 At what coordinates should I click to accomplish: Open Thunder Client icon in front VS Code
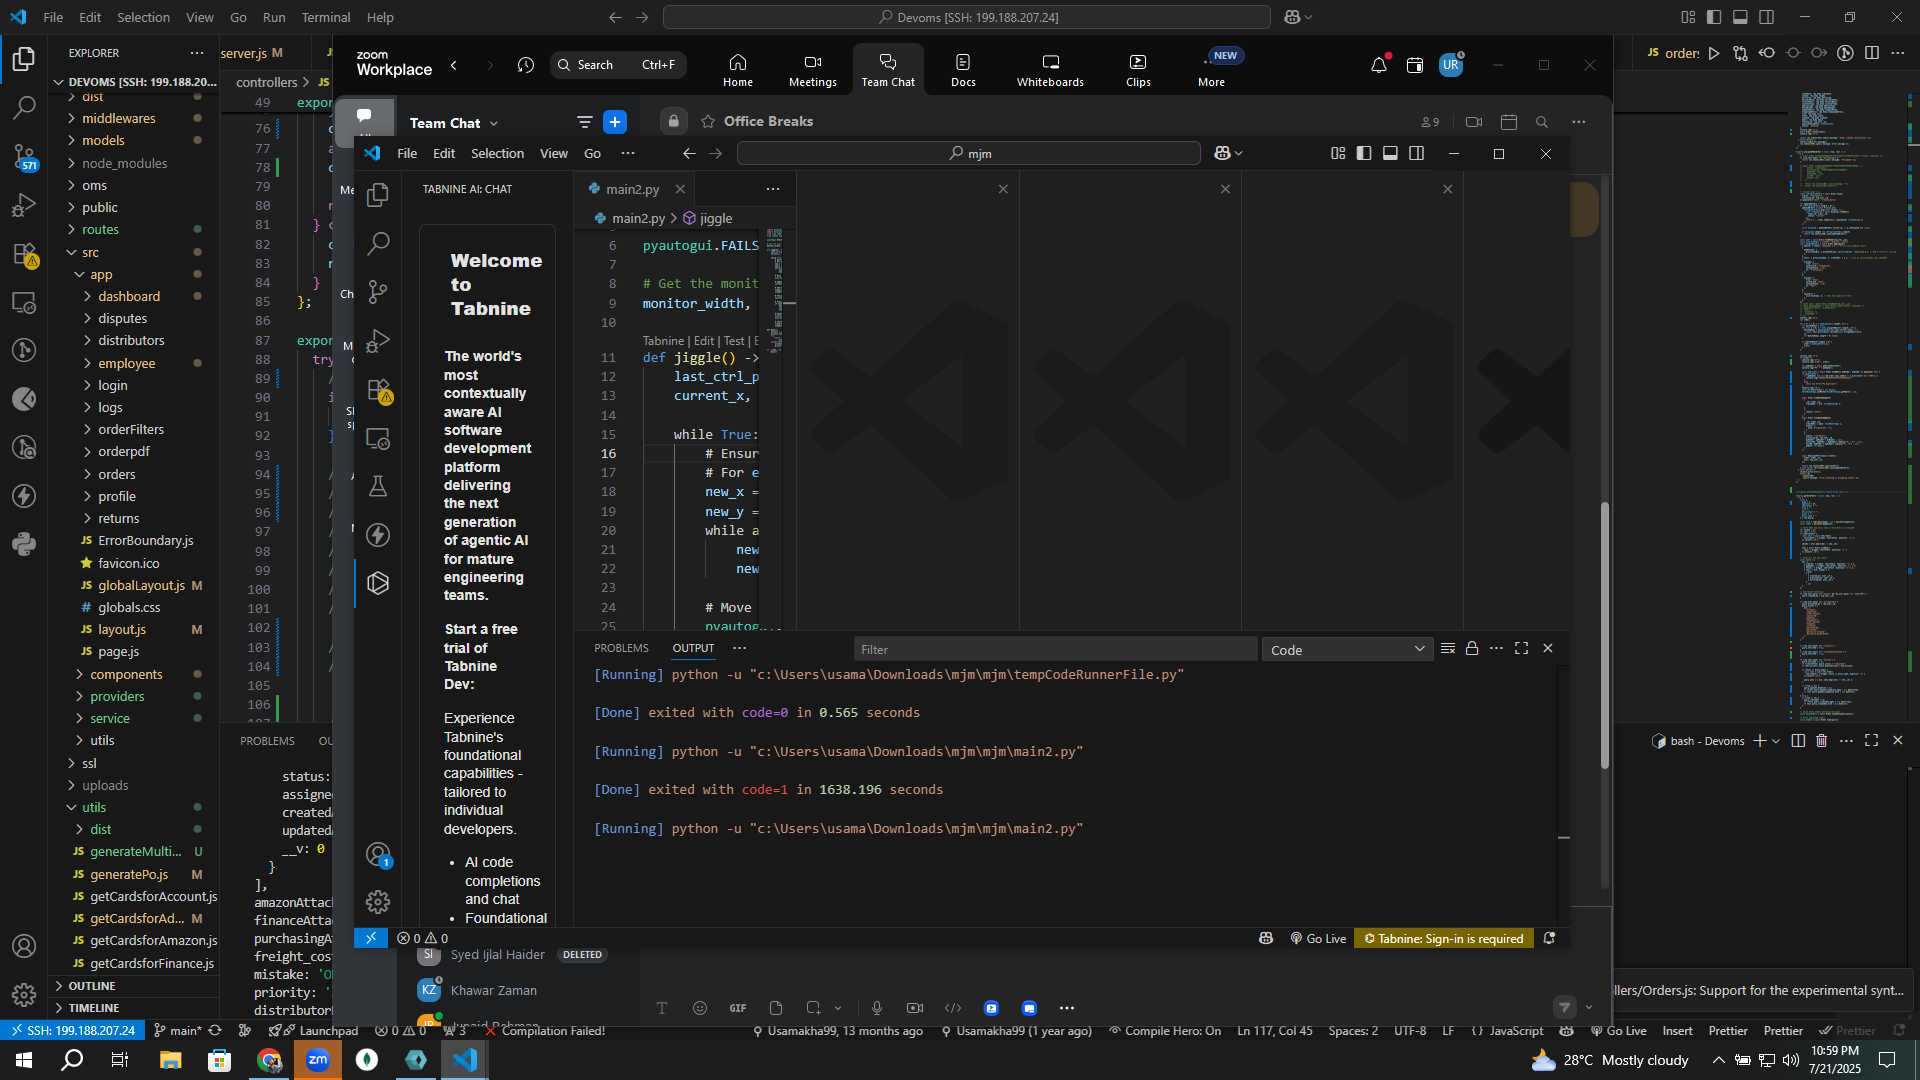378,535
